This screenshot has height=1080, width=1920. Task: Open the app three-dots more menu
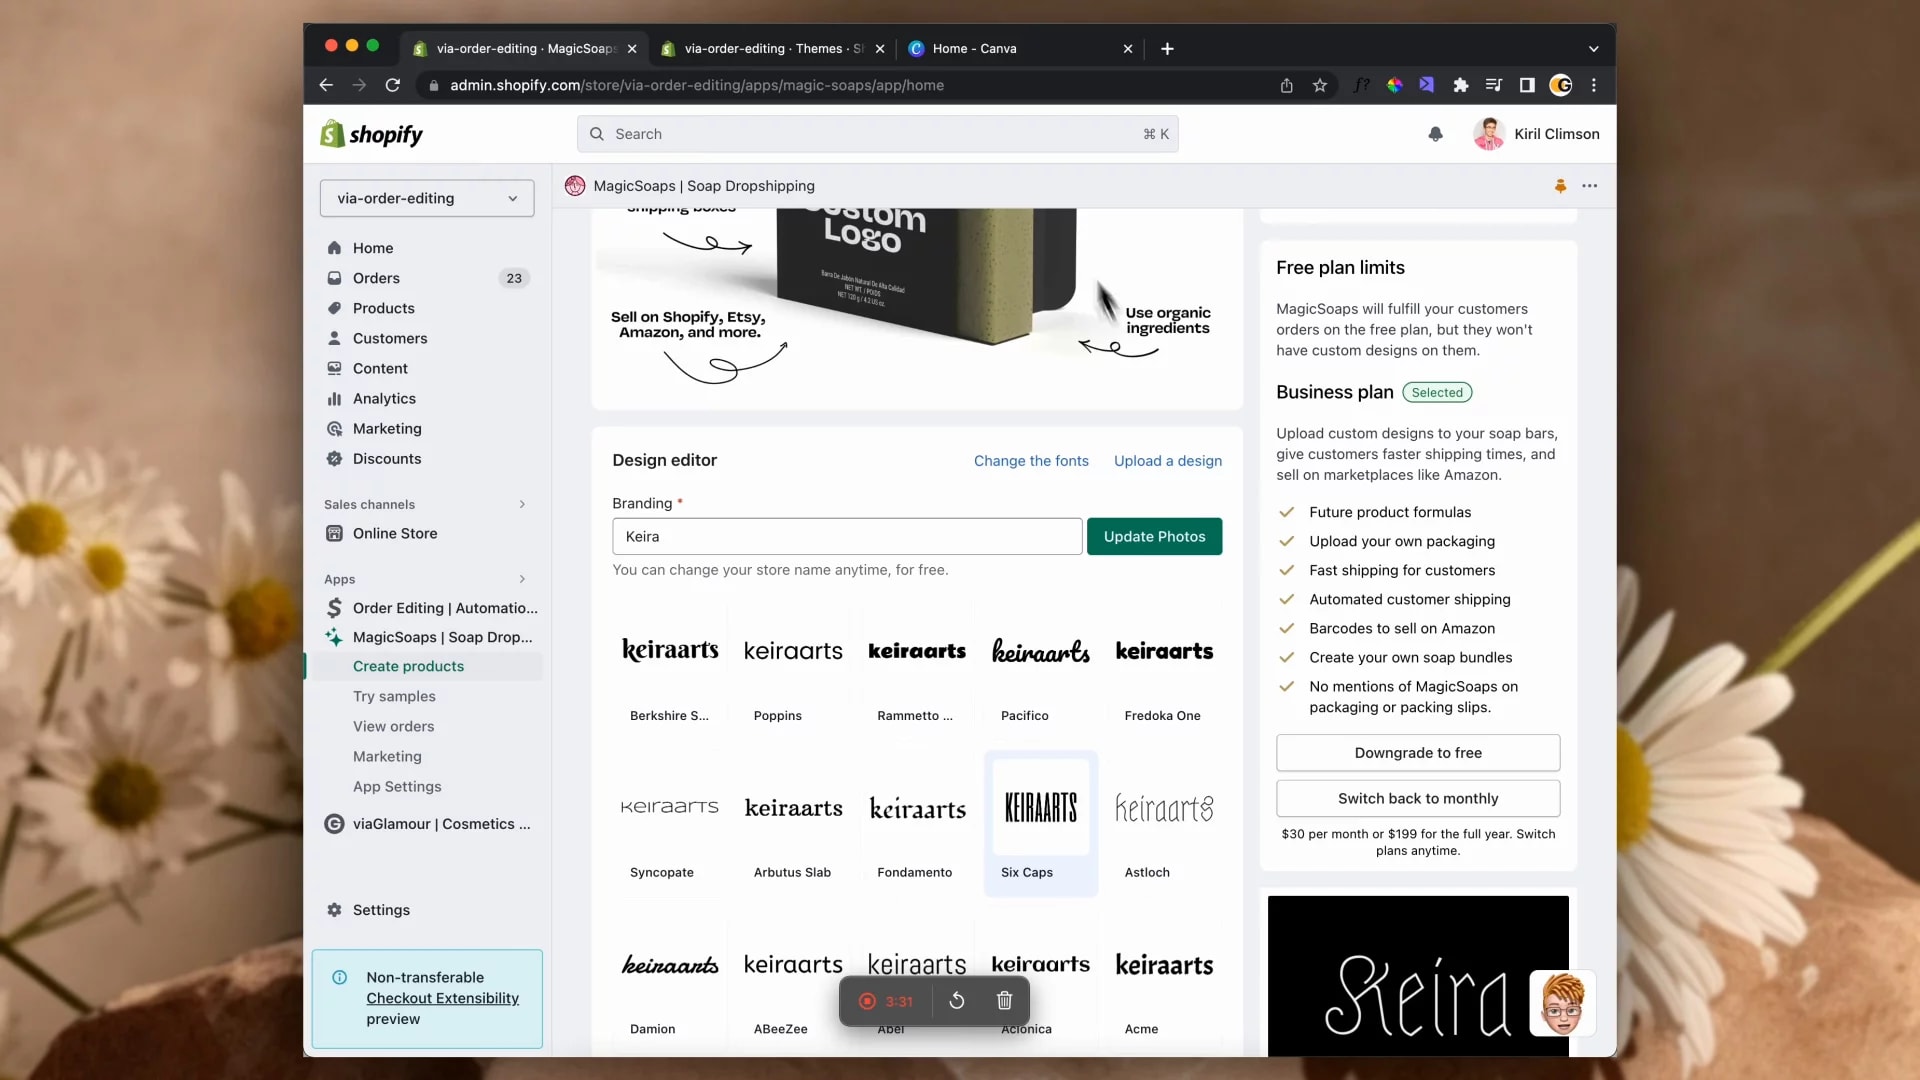[x=1590, y=186]
